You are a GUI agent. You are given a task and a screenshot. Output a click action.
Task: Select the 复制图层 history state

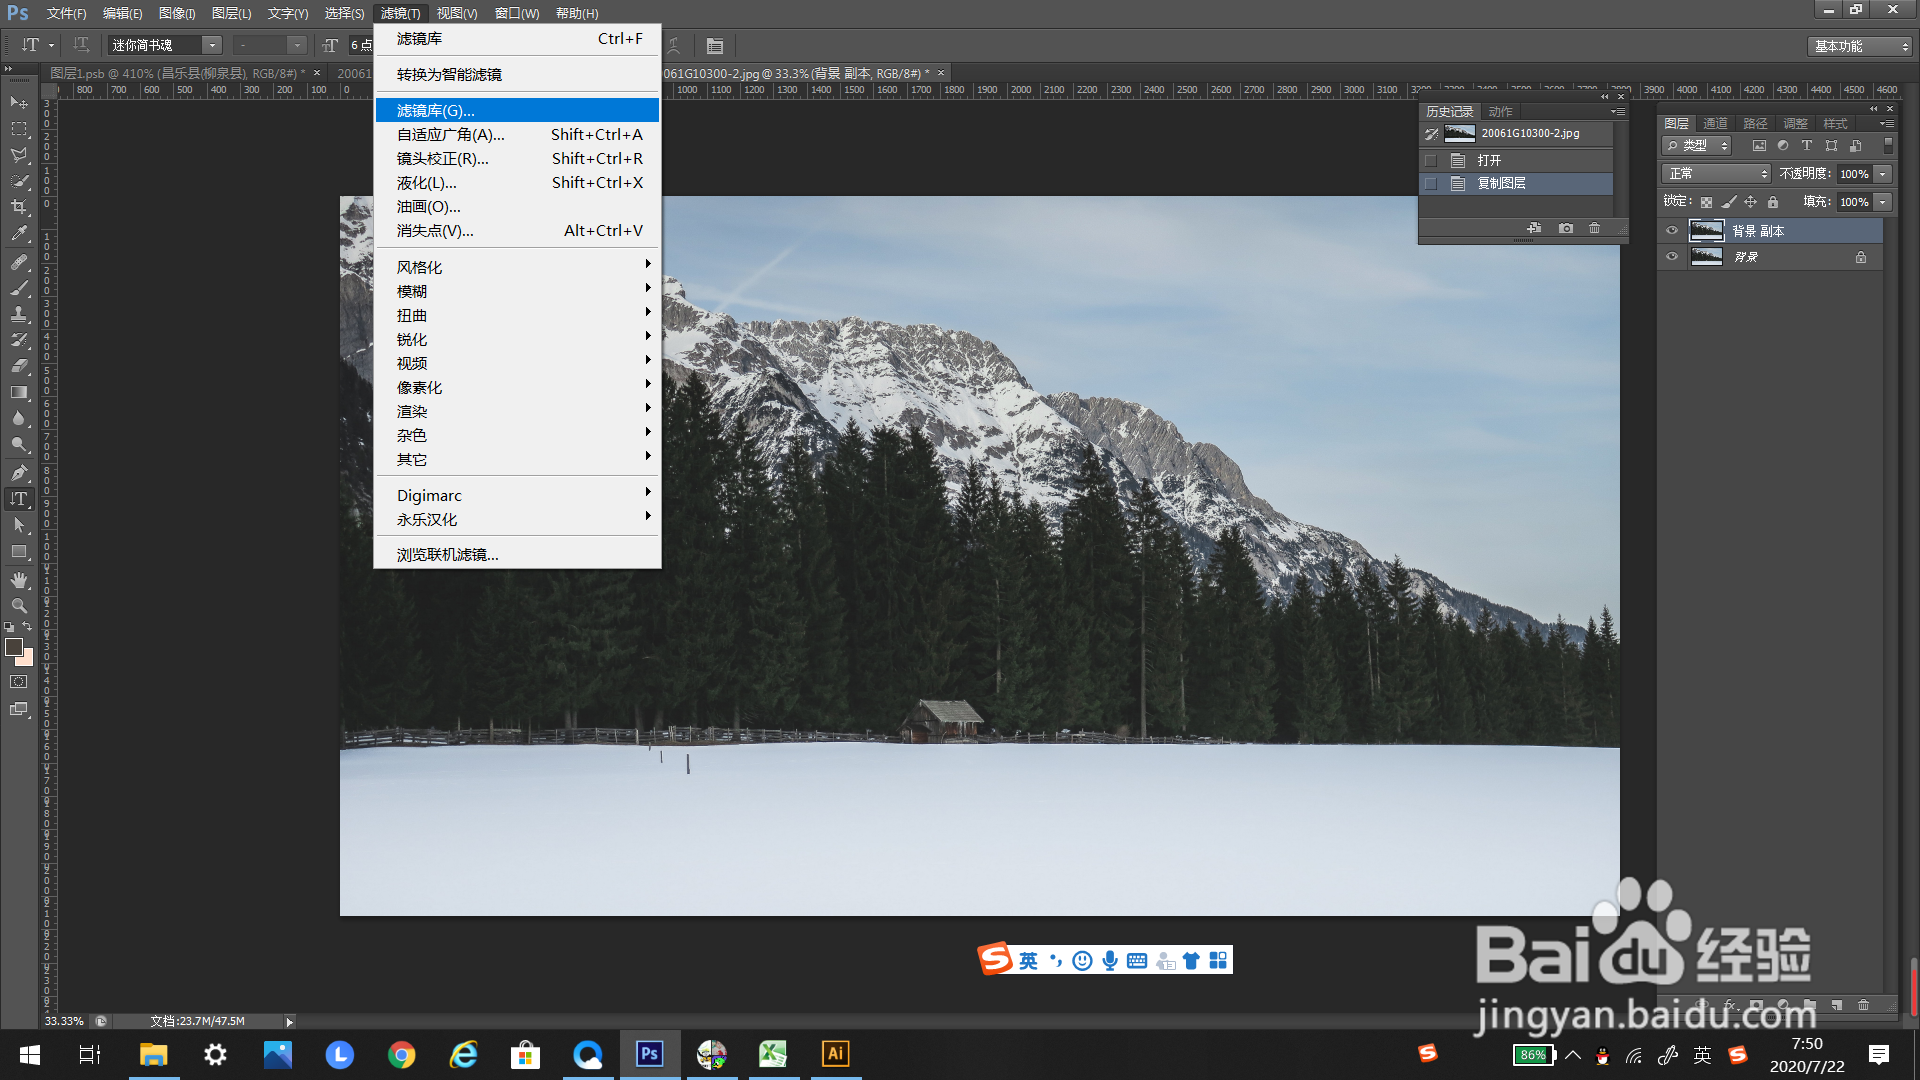click(x=1501, y=184)
